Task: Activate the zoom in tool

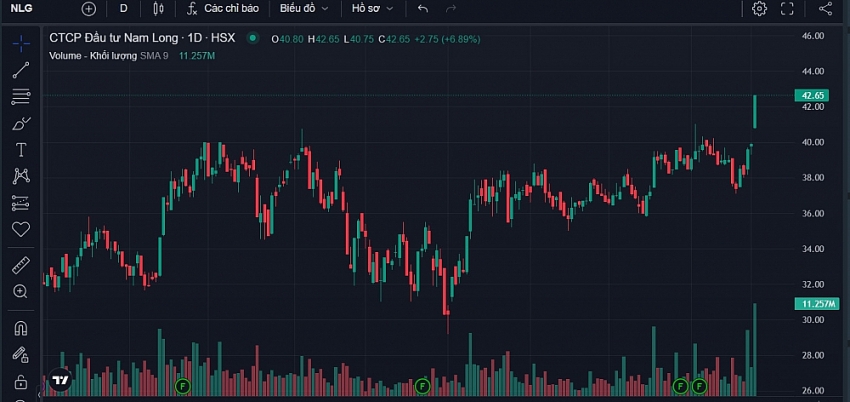Action: [x=21, y=291]
